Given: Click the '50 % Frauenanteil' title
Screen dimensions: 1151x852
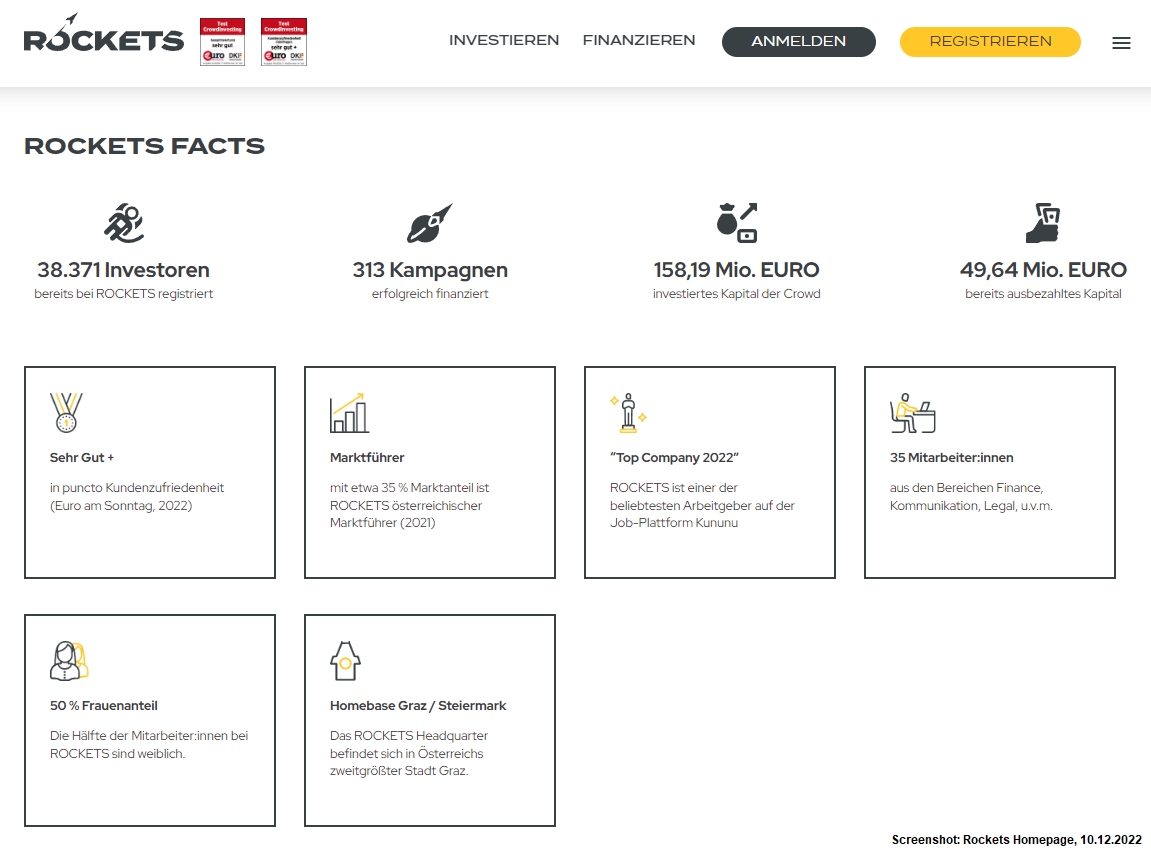Looking at the screenshot, I should click(x=104, y=705).
